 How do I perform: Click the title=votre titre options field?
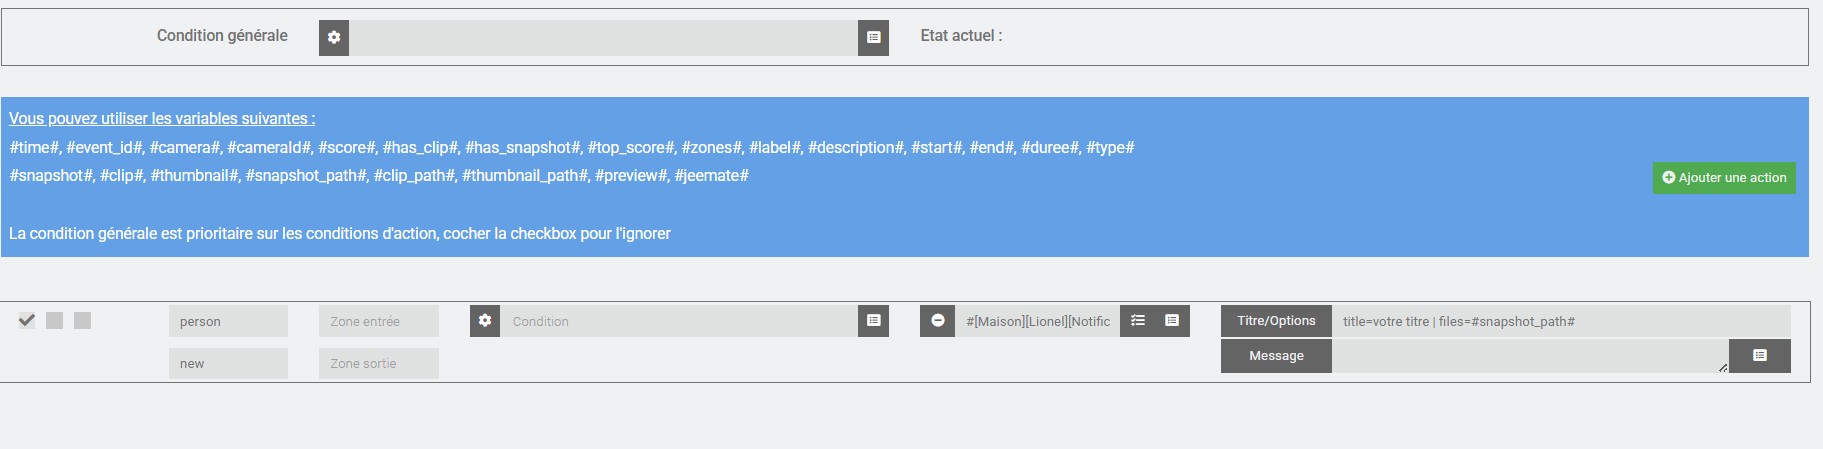[x=1561, y=321]
